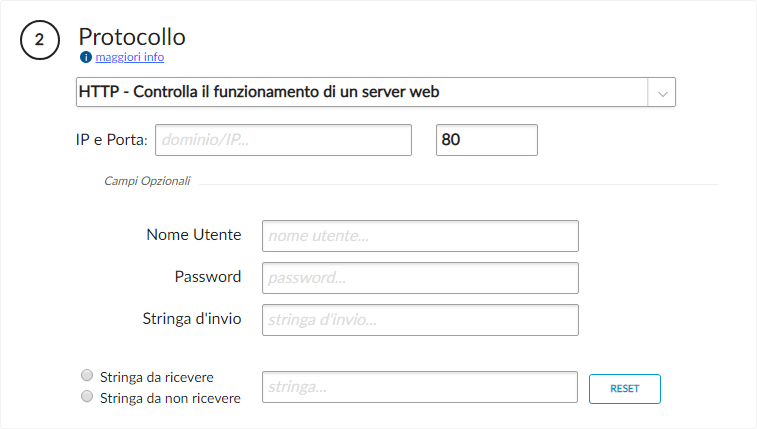
Task: Click the "IP e Porta:" label
Action: tap(112, 140)
